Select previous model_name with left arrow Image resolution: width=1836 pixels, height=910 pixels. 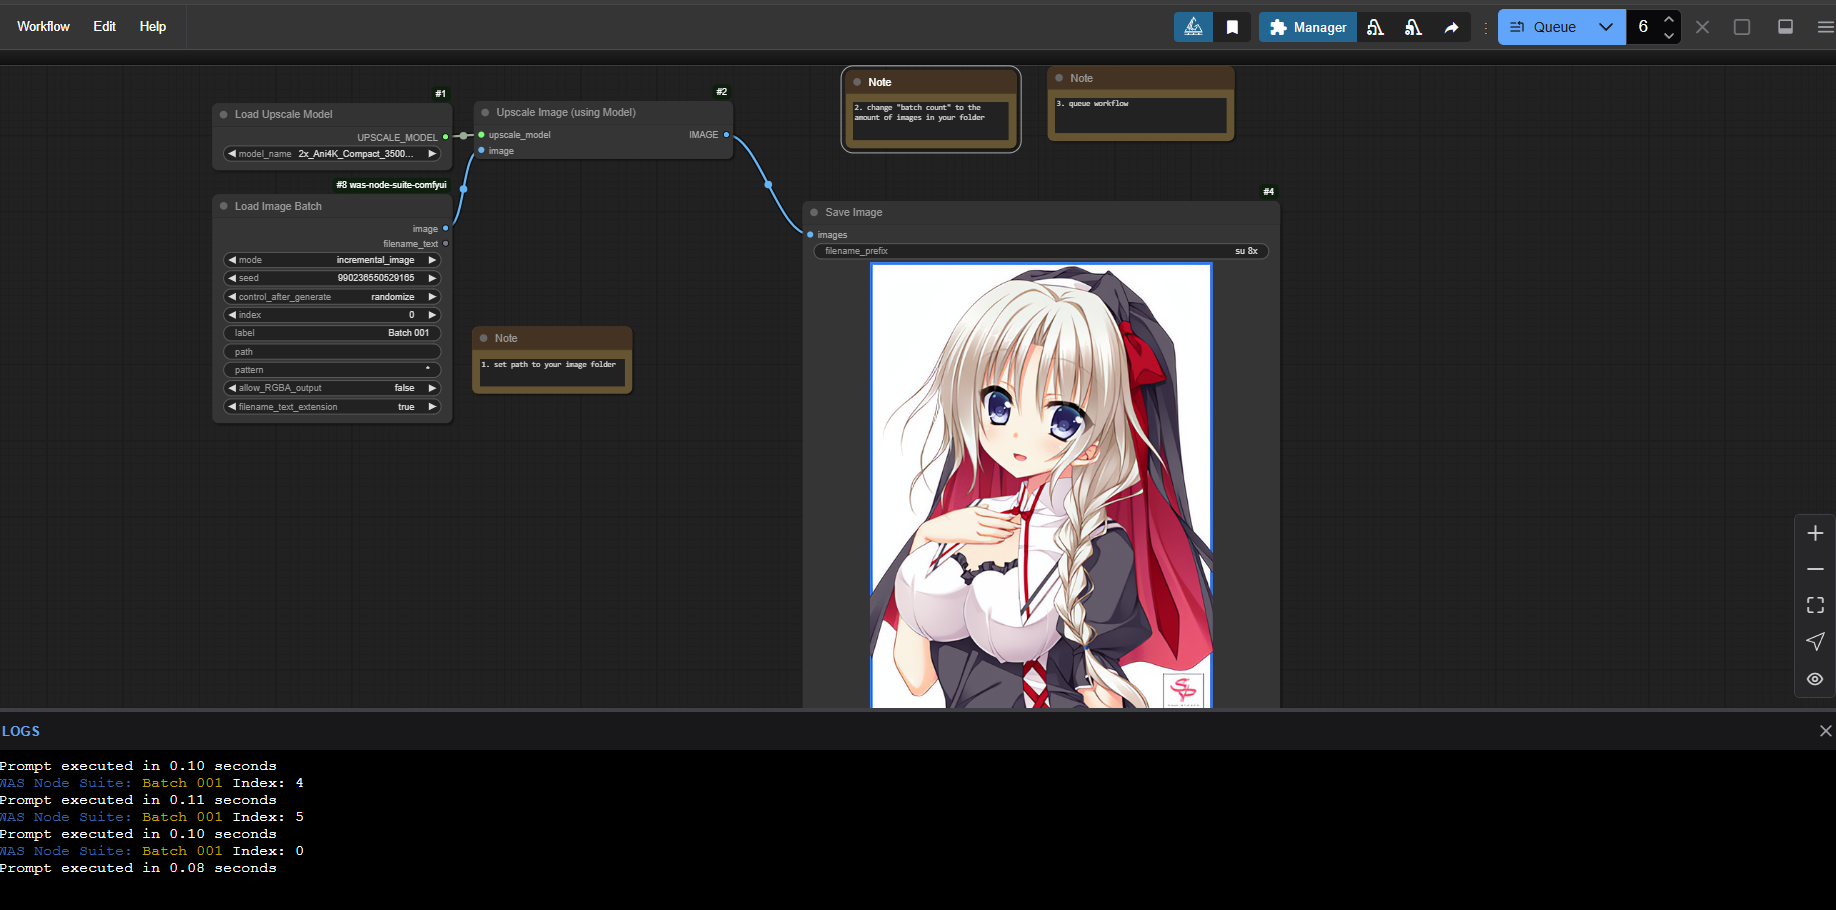click(232, 154)
